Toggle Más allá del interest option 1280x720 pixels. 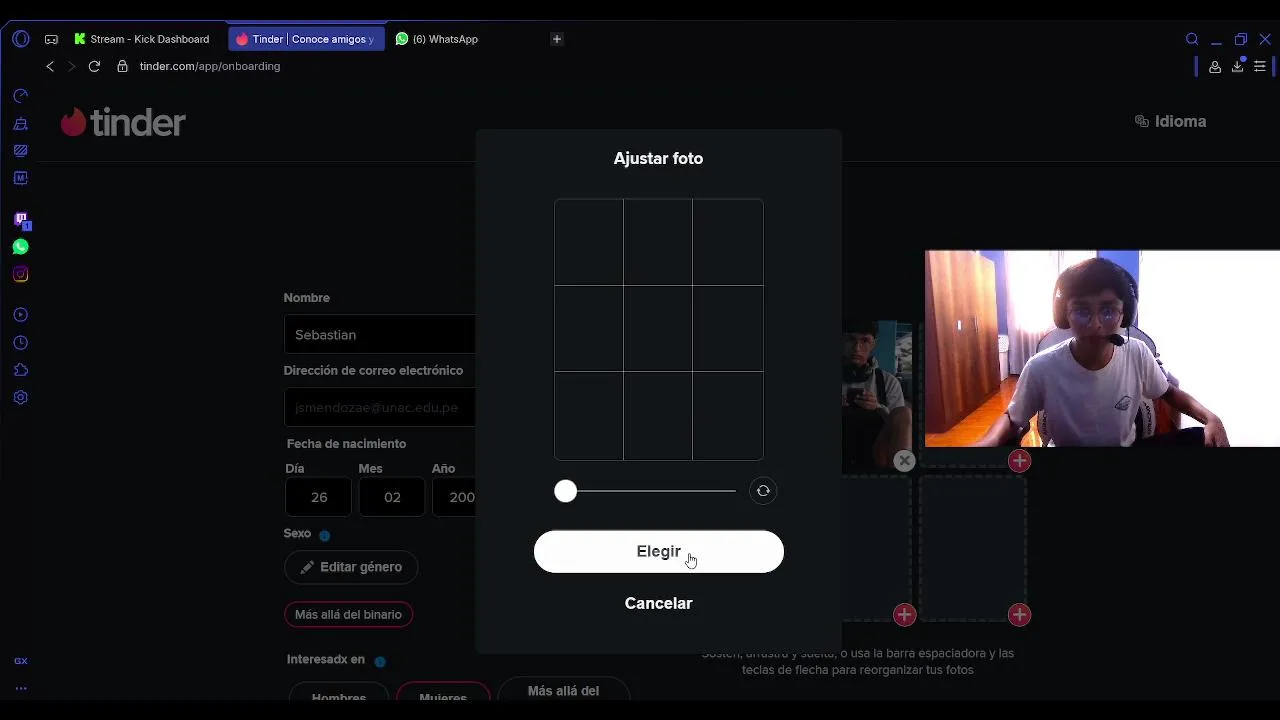tap(563, 689)
